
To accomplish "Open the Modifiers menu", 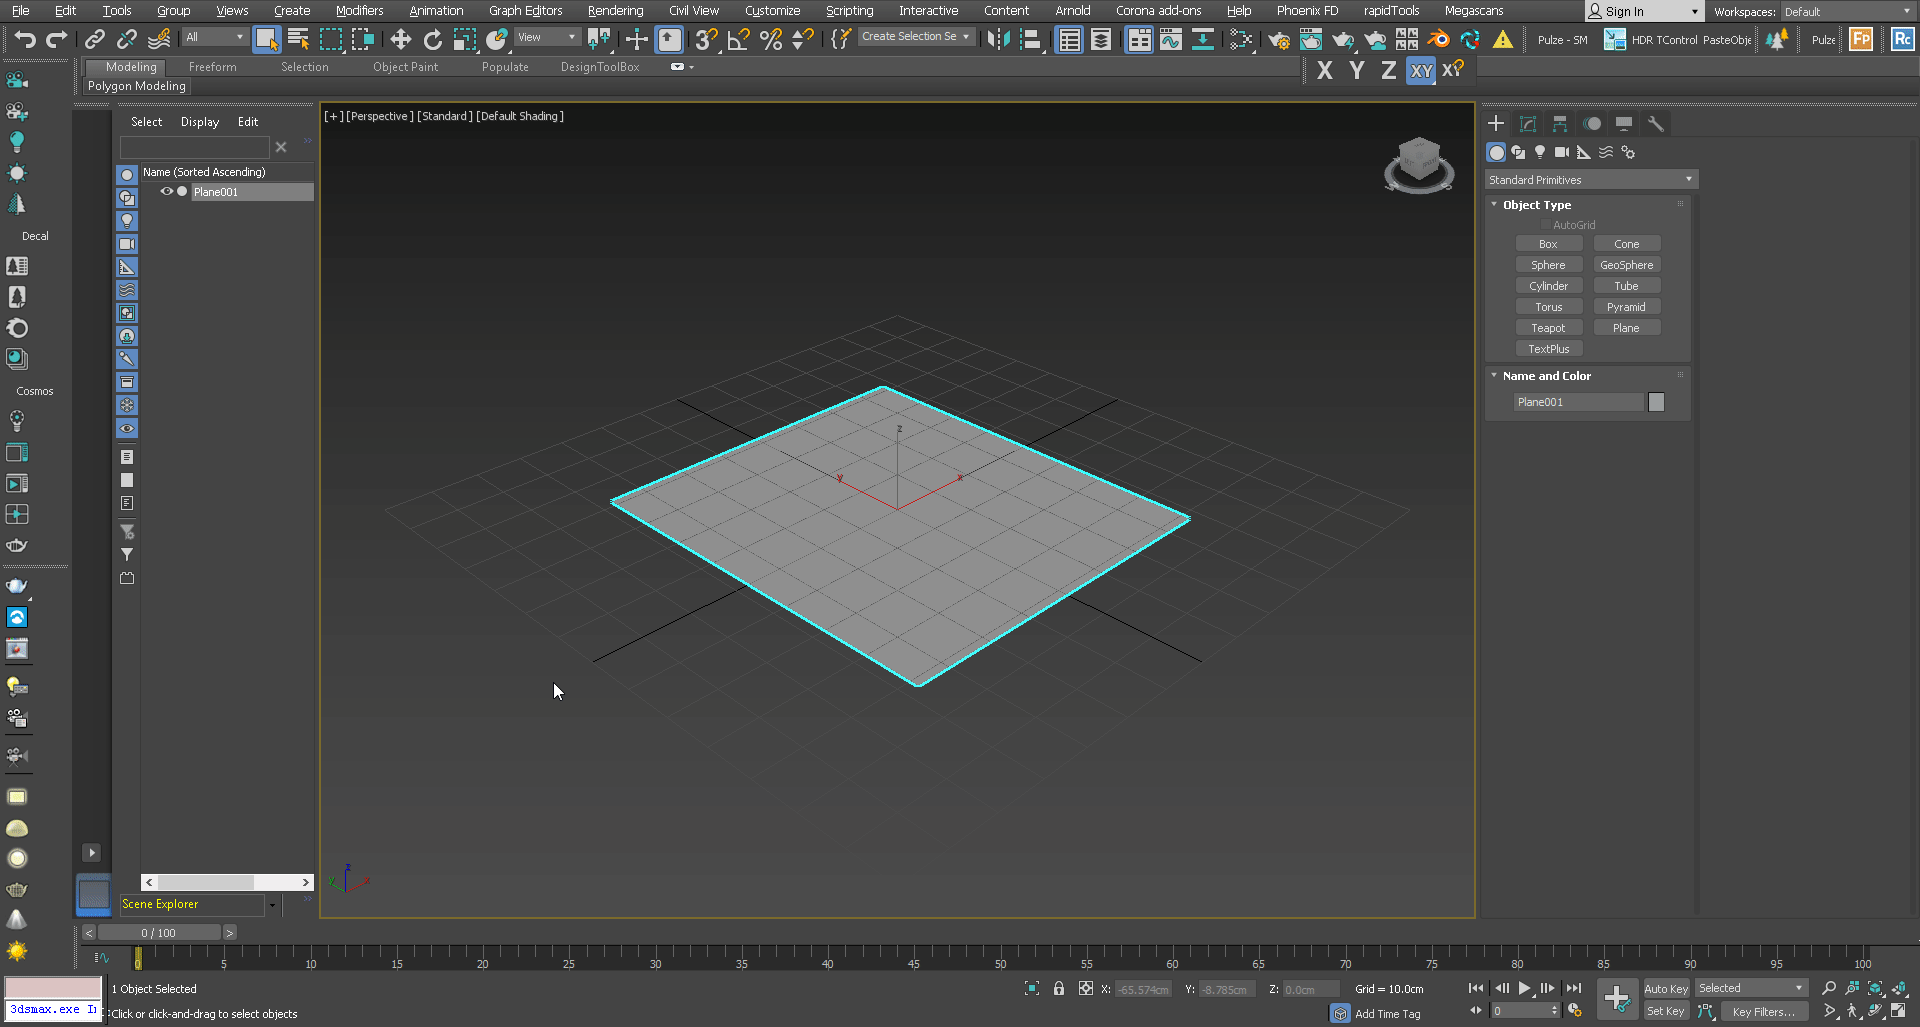I will (359, 11).
